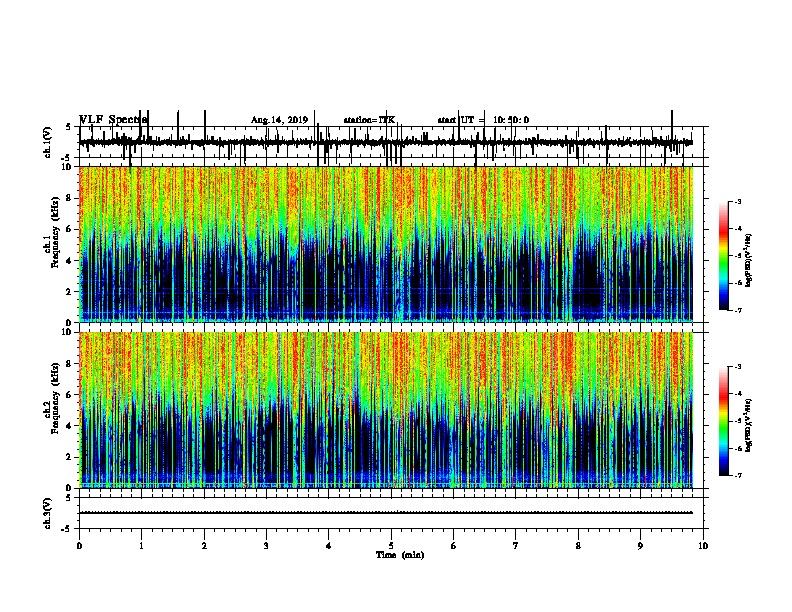This screenshot has width=792, height=612.
Task: Click the "start UT = 10:50:0" header text
Action: 483,120
